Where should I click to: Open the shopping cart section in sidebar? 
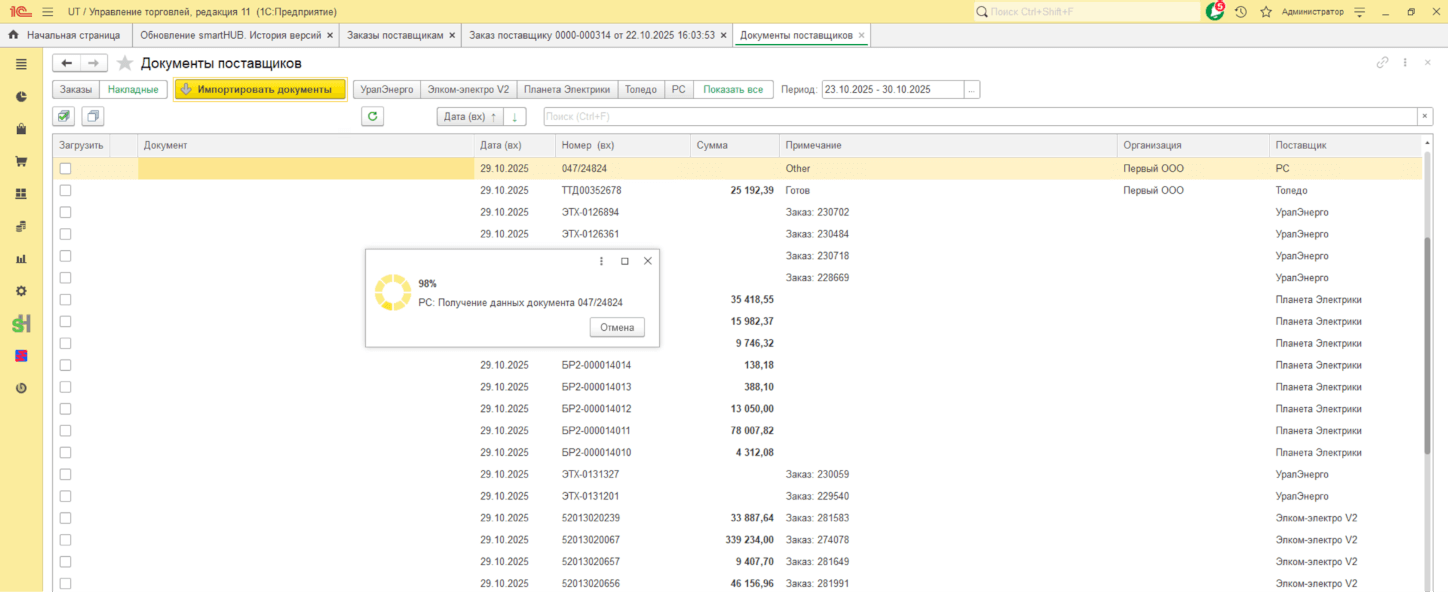21,161
